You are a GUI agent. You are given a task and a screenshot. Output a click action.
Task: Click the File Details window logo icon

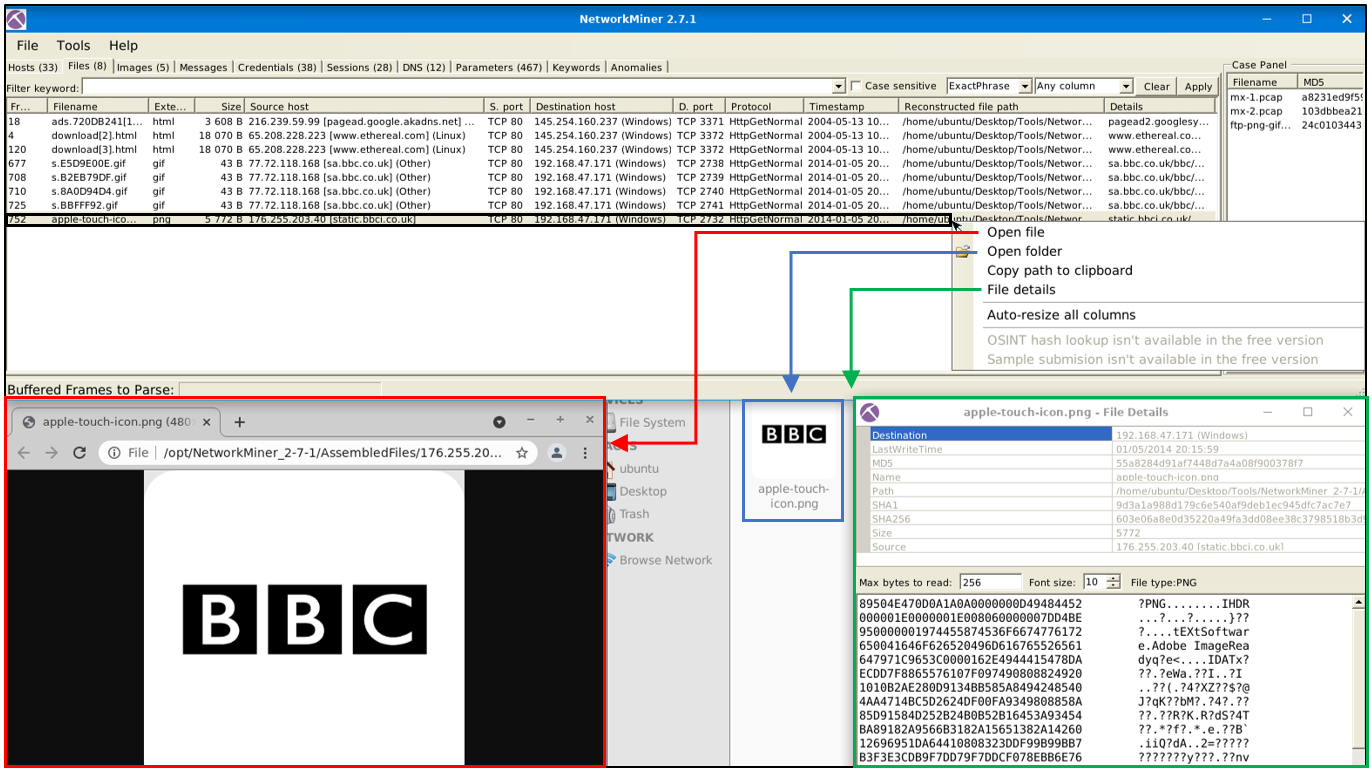coord(870,412)
